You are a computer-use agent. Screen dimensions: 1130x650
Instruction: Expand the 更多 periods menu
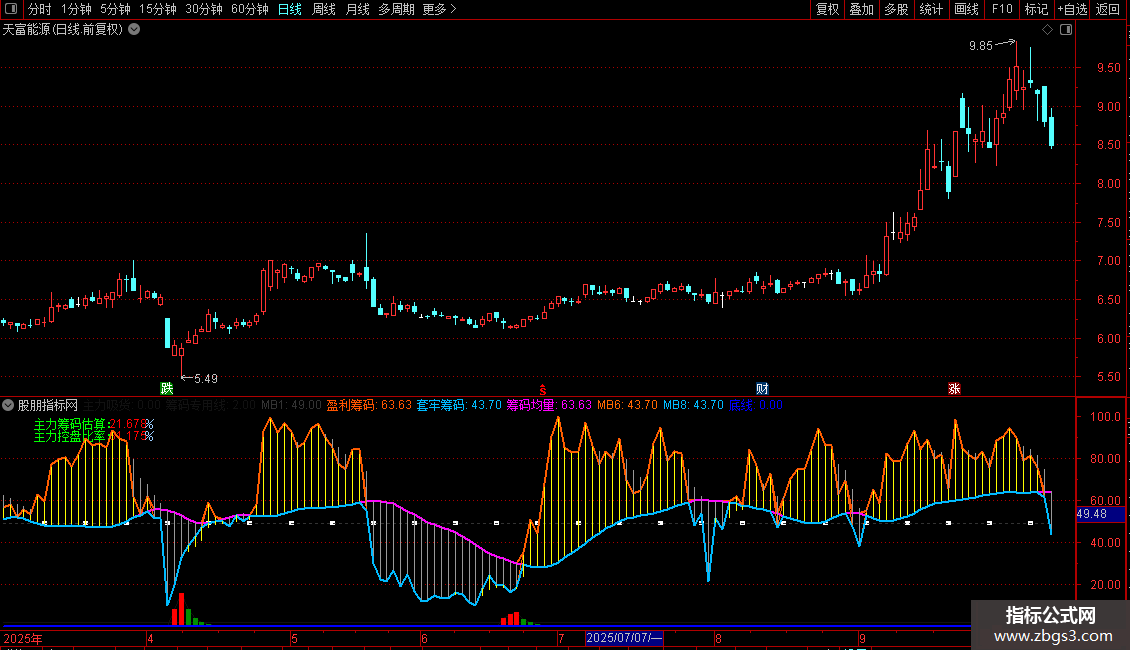coord(439,9)
